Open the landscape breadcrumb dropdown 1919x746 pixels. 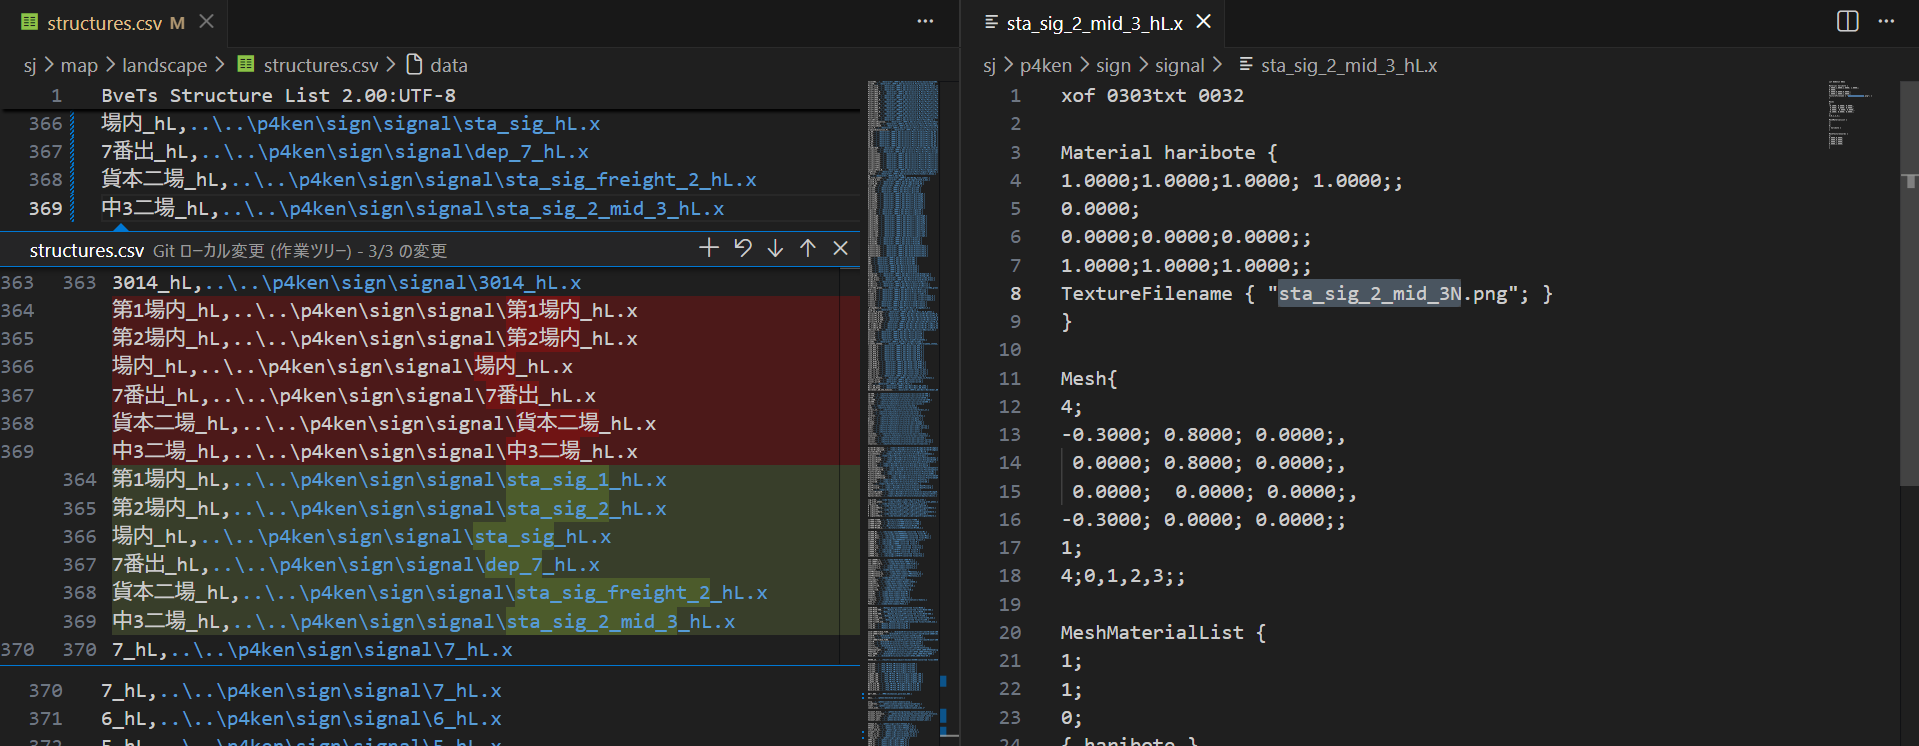pyautogui.click(x=164, y=65)
